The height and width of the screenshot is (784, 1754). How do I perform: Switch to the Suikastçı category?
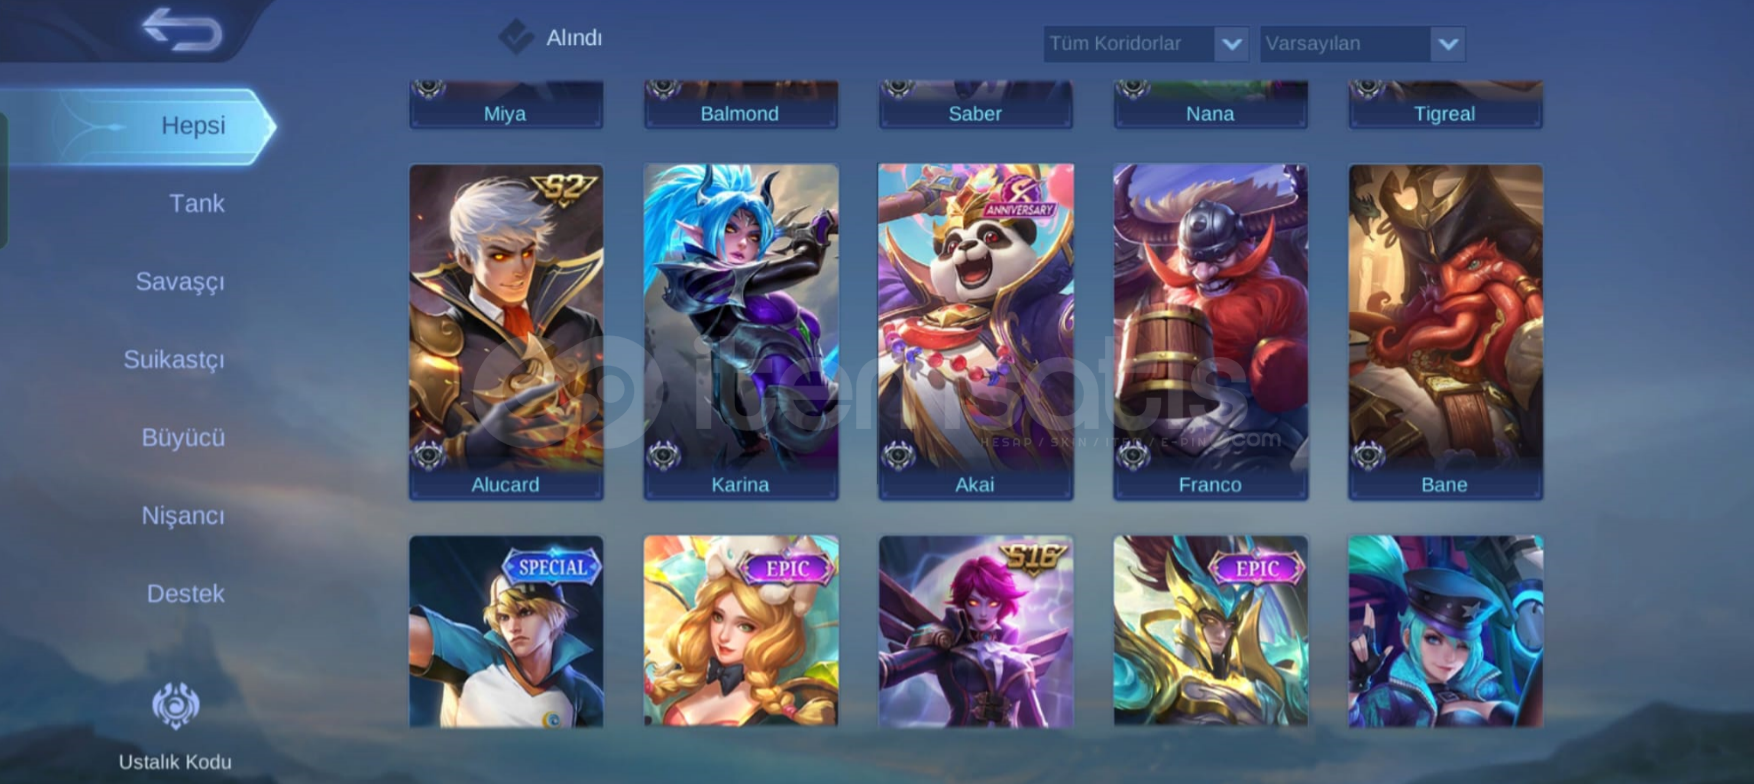click(x=174, y=360)
